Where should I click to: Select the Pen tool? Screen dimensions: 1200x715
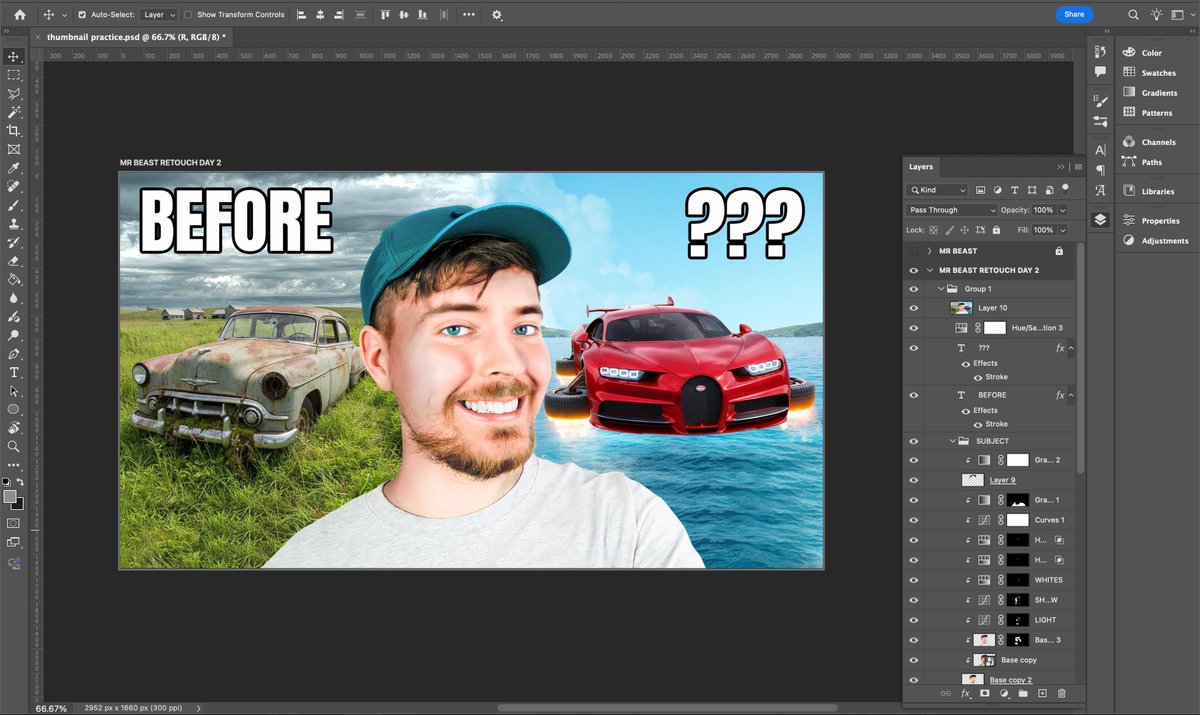coord(14,354)
